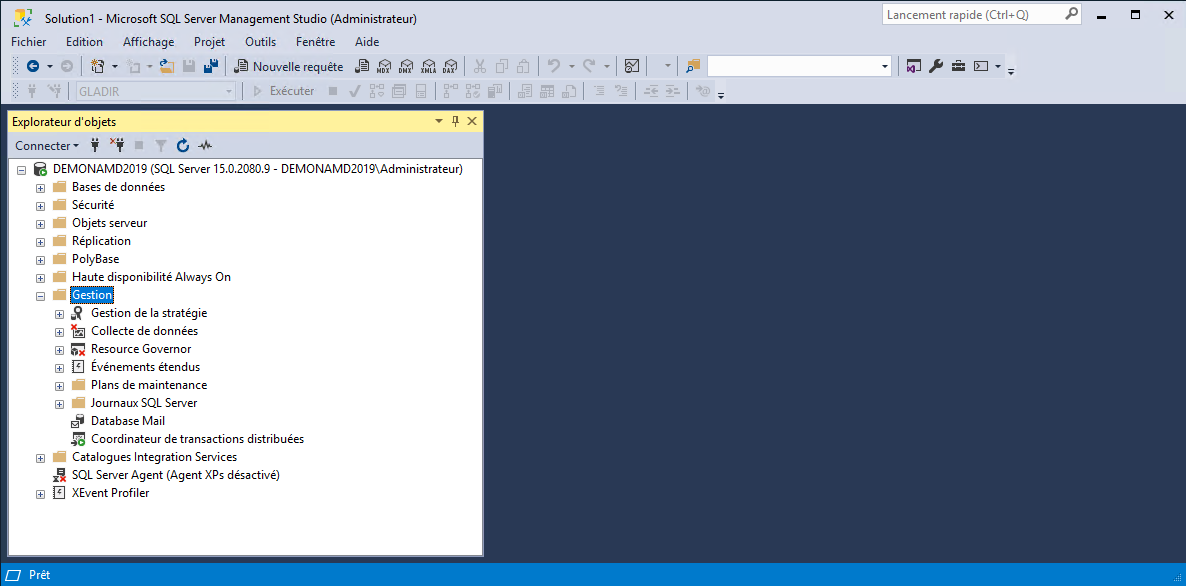The height and width of the screenshot is (586, 1186).
Task: Open Activity Monitor in Object Explorer toolbar
Action: 204,145
